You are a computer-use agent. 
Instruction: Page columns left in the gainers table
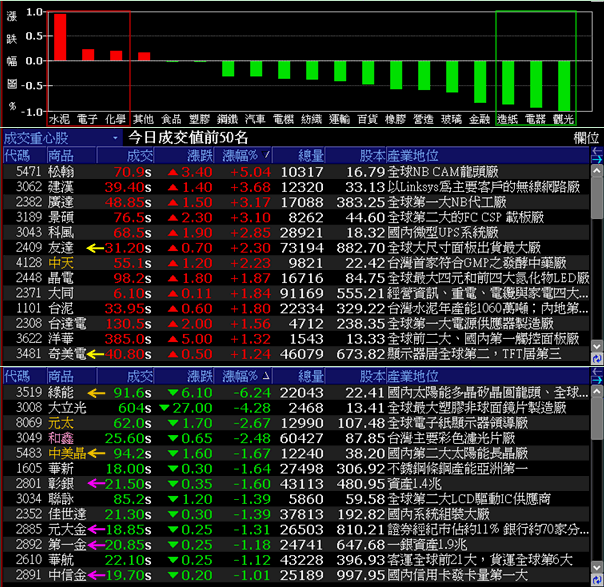[596, 151]
